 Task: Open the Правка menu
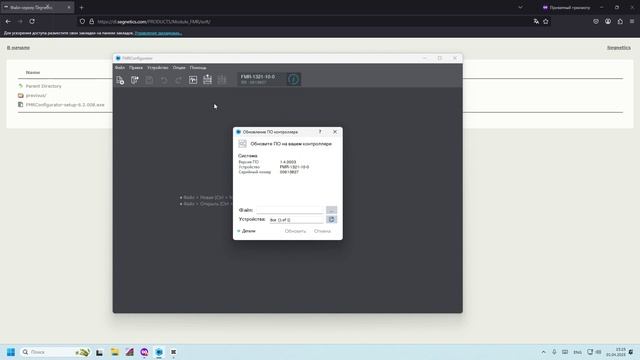[136, 68]
